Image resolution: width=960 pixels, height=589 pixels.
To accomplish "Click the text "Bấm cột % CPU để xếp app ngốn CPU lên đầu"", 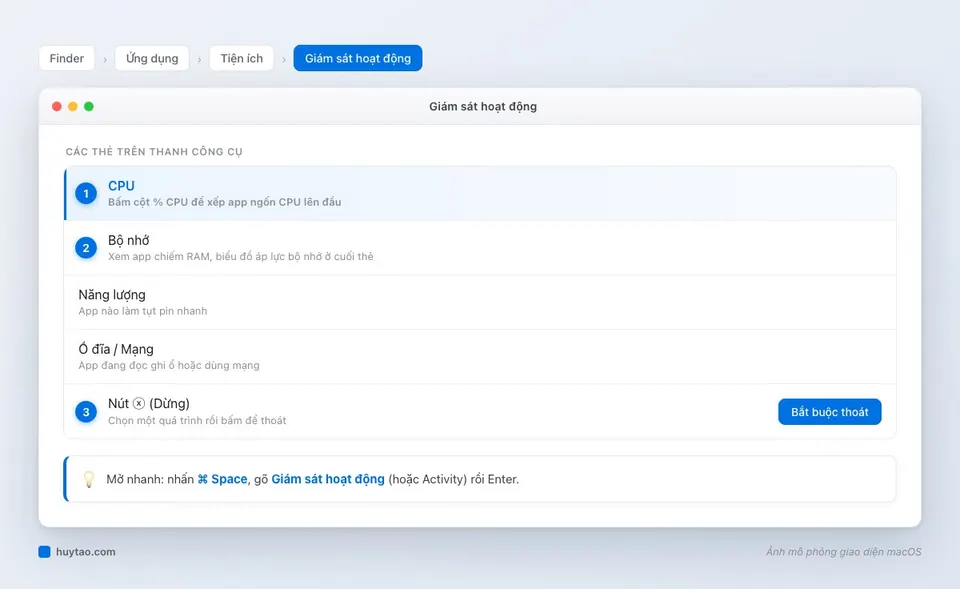I will coord(225,202).
